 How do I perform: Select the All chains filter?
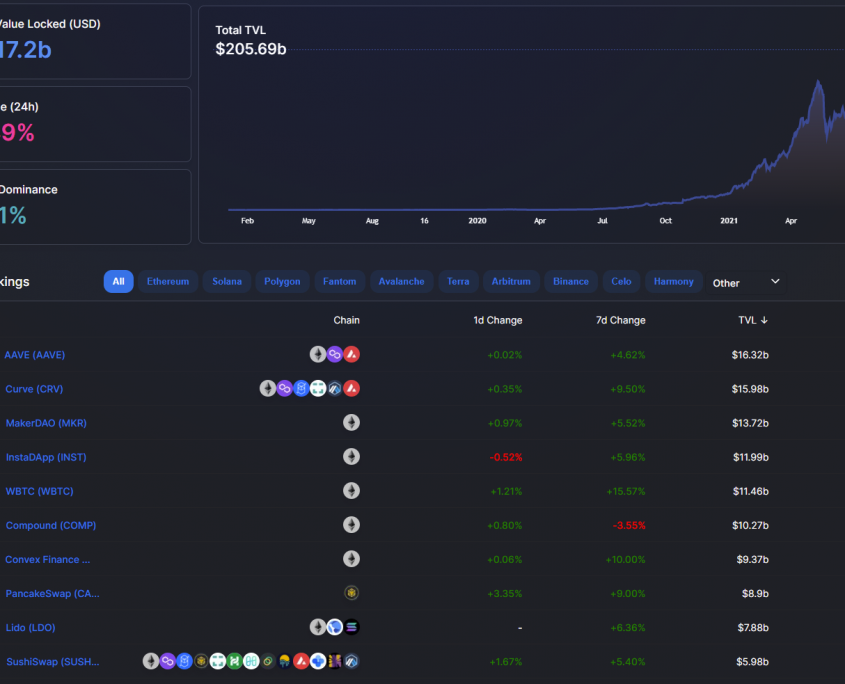tap(118, 282)
